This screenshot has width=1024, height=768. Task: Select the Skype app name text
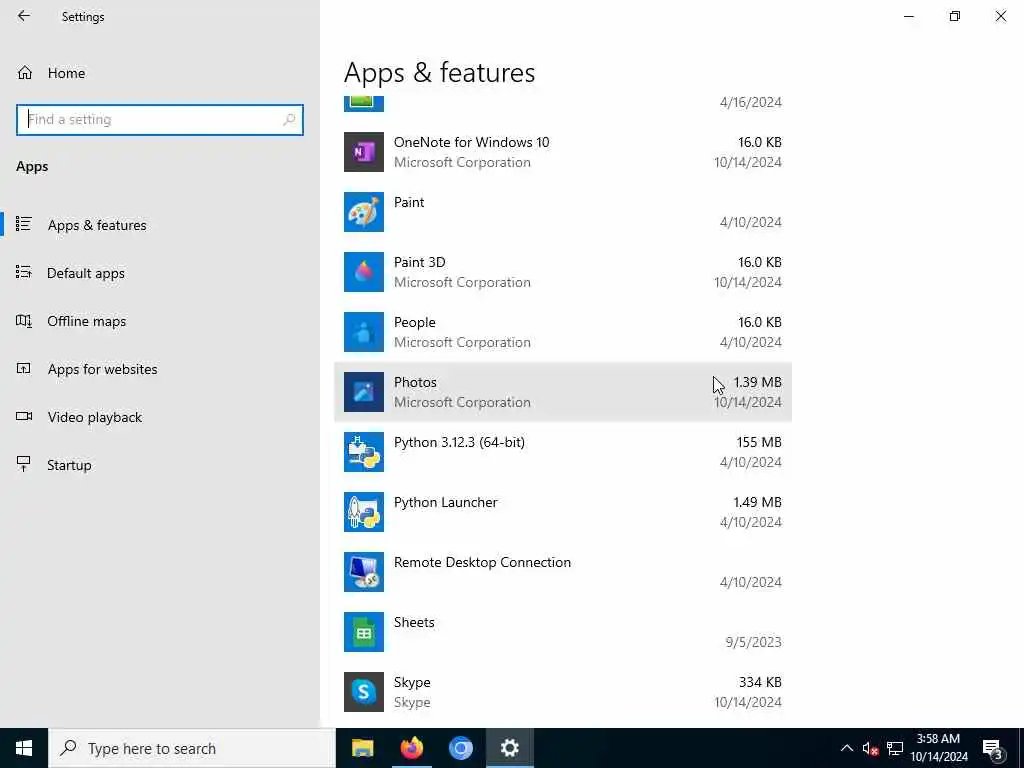point(412,682)
